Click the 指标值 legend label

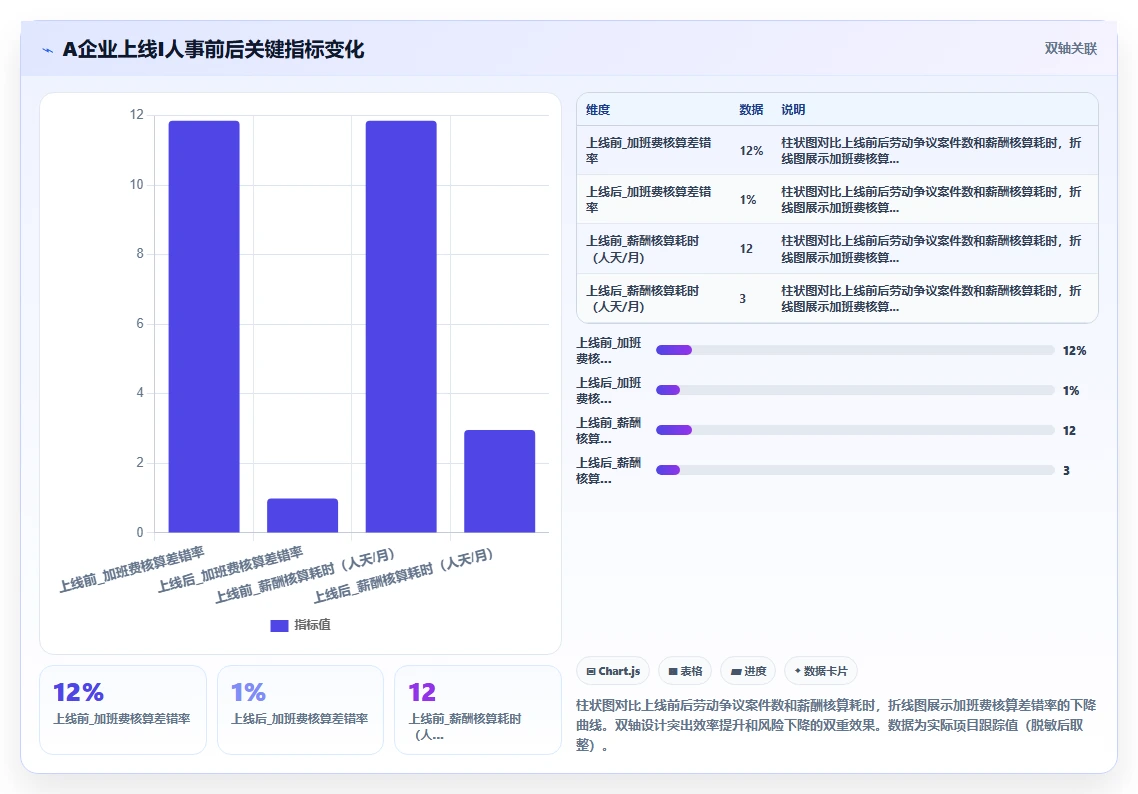312,625
